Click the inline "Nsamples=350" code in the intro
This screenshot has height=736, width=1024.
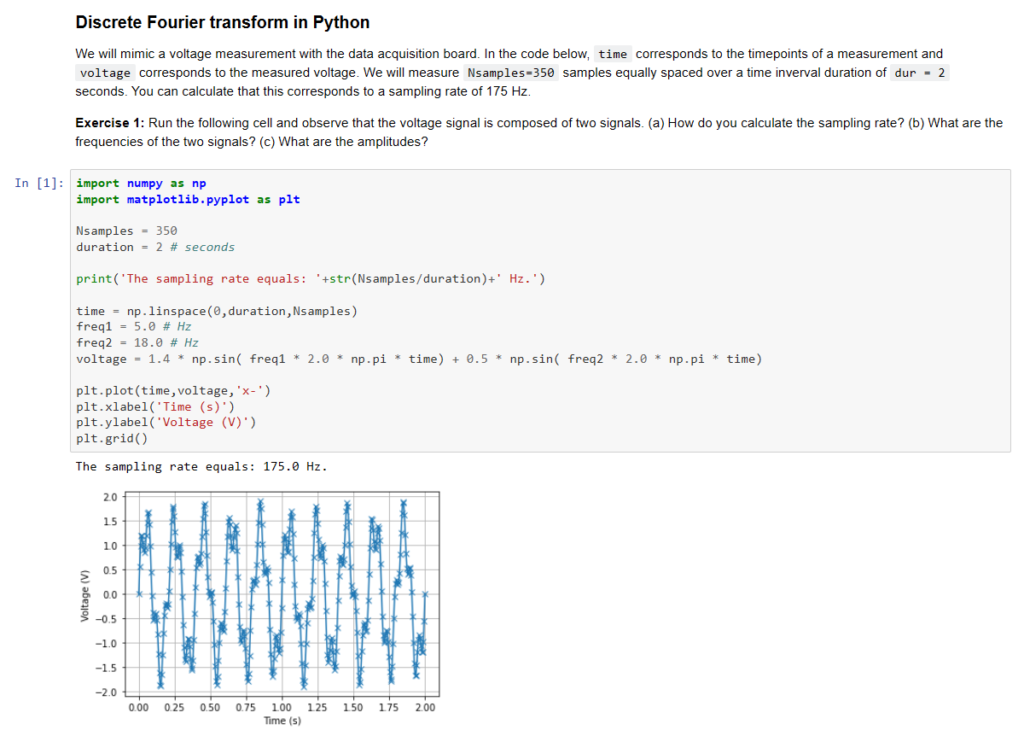(x=511, y=73)
